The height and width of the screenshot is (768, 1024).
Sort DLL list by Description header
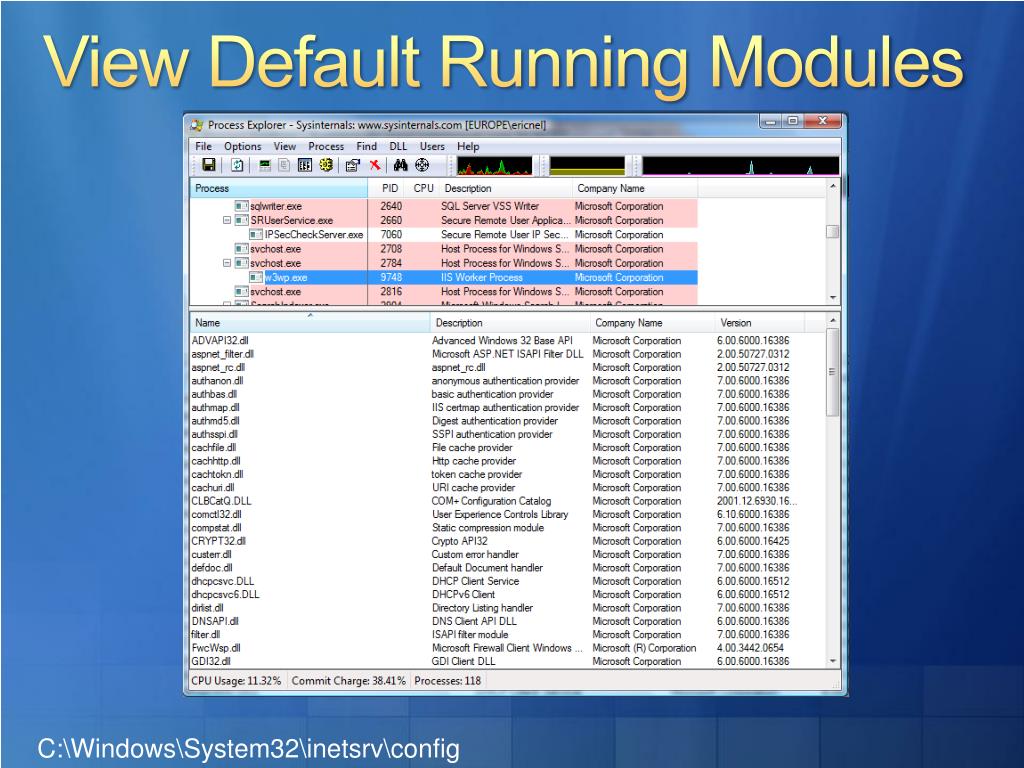pos(509,323)
